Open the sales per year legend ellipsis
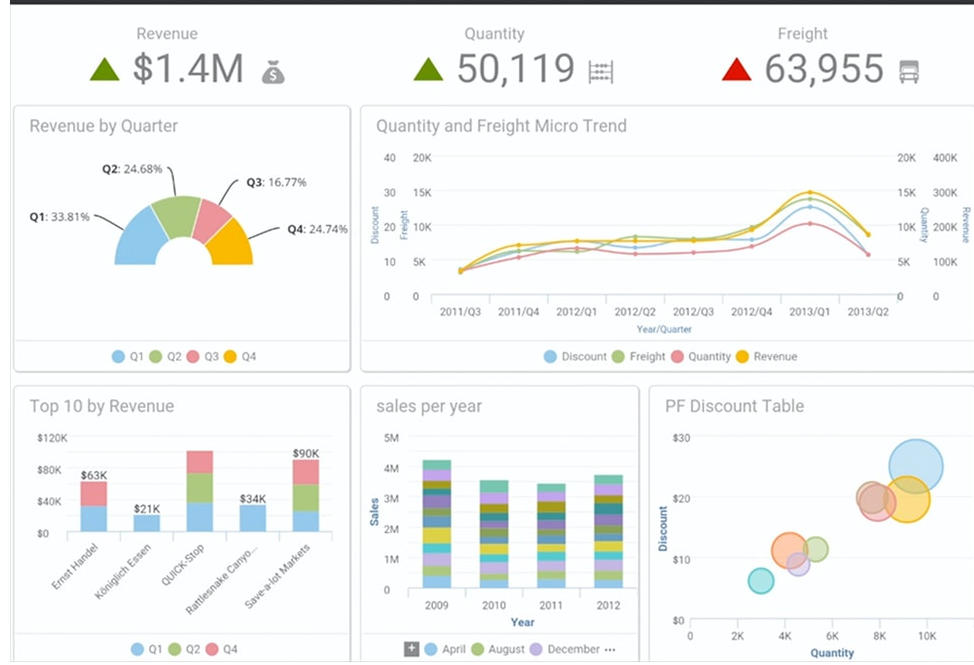Viewport: 974px width, 665px height. [x=610, y=649]
